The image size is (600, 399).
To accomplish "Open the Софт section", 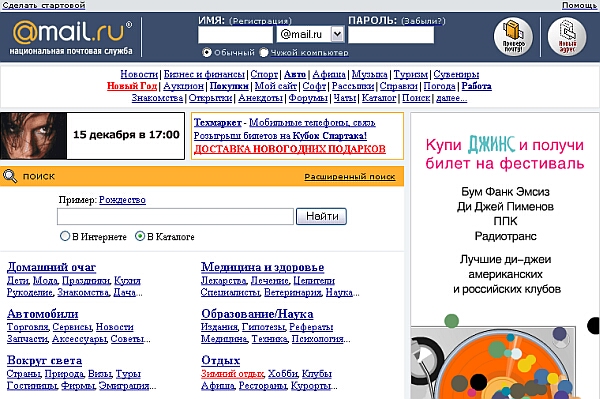I will (314, 86).
